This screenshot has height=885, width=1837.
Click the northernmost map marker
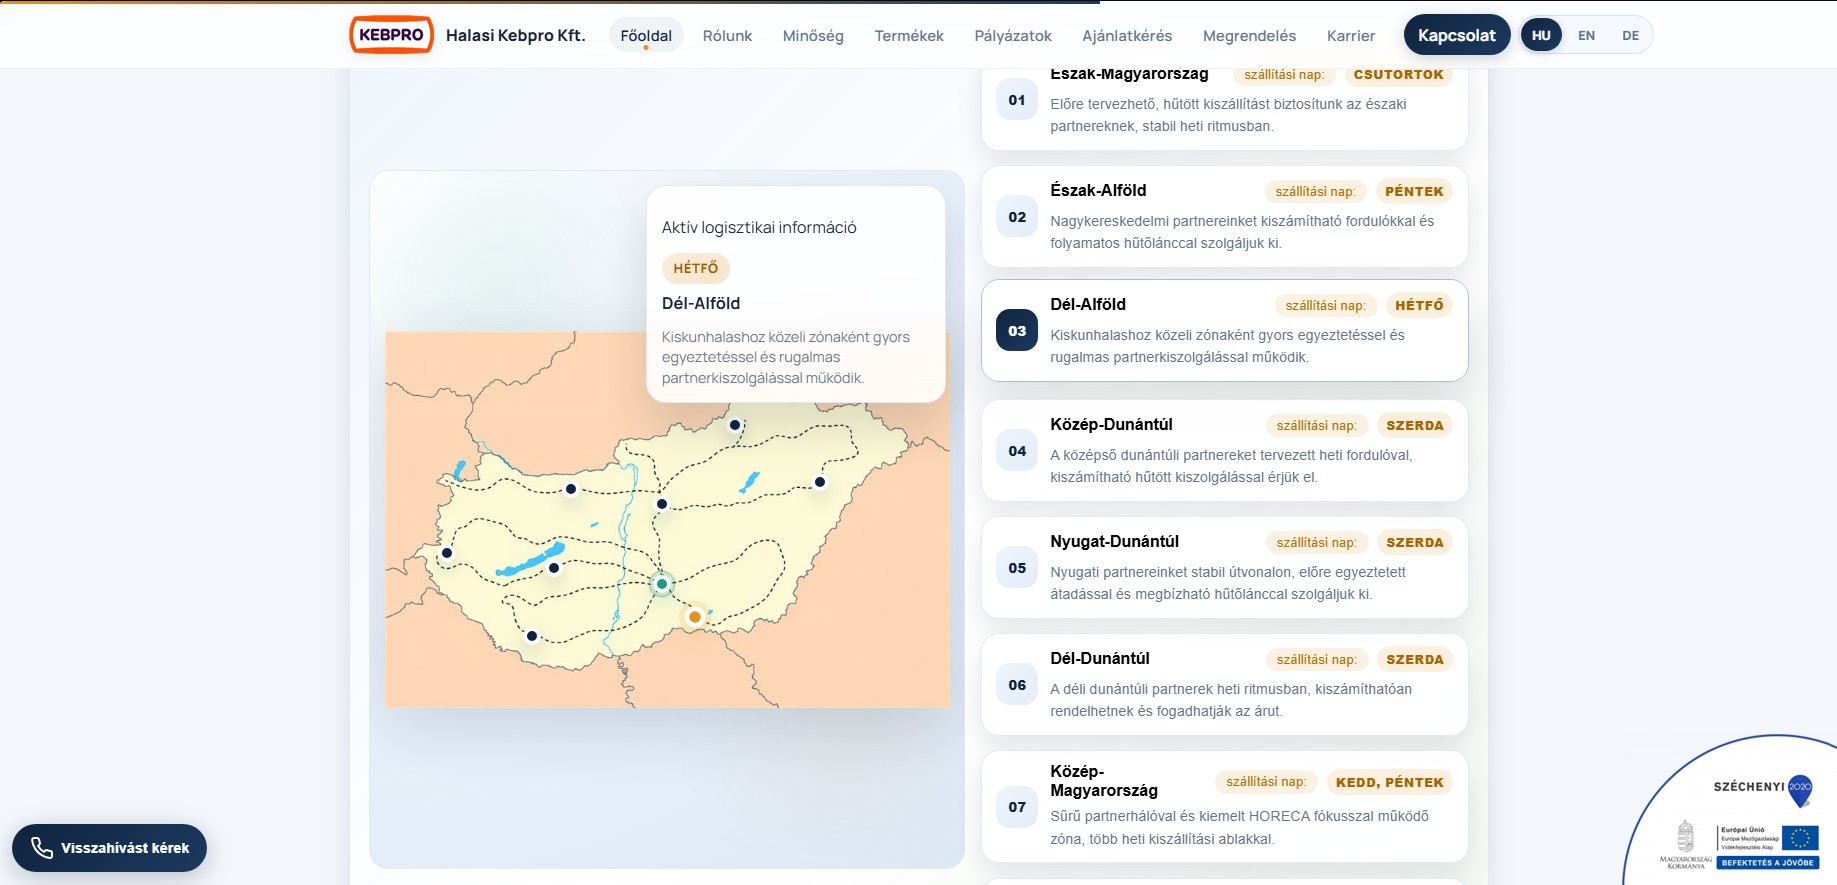click(x=735, y=425)
